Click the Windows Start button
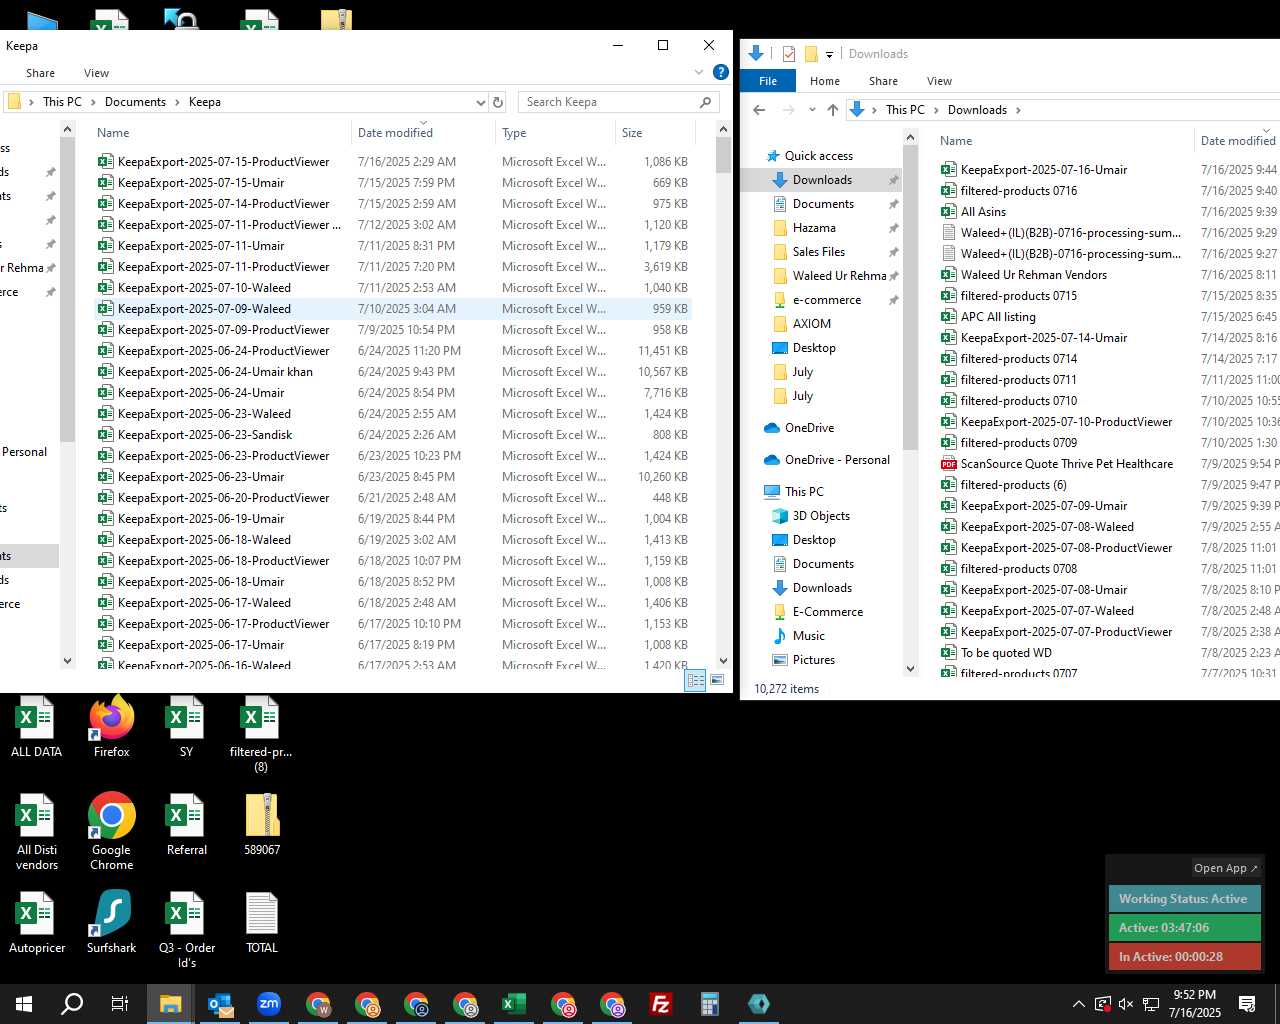This screenshot has width=1280, height=1024. (24, 1004)
